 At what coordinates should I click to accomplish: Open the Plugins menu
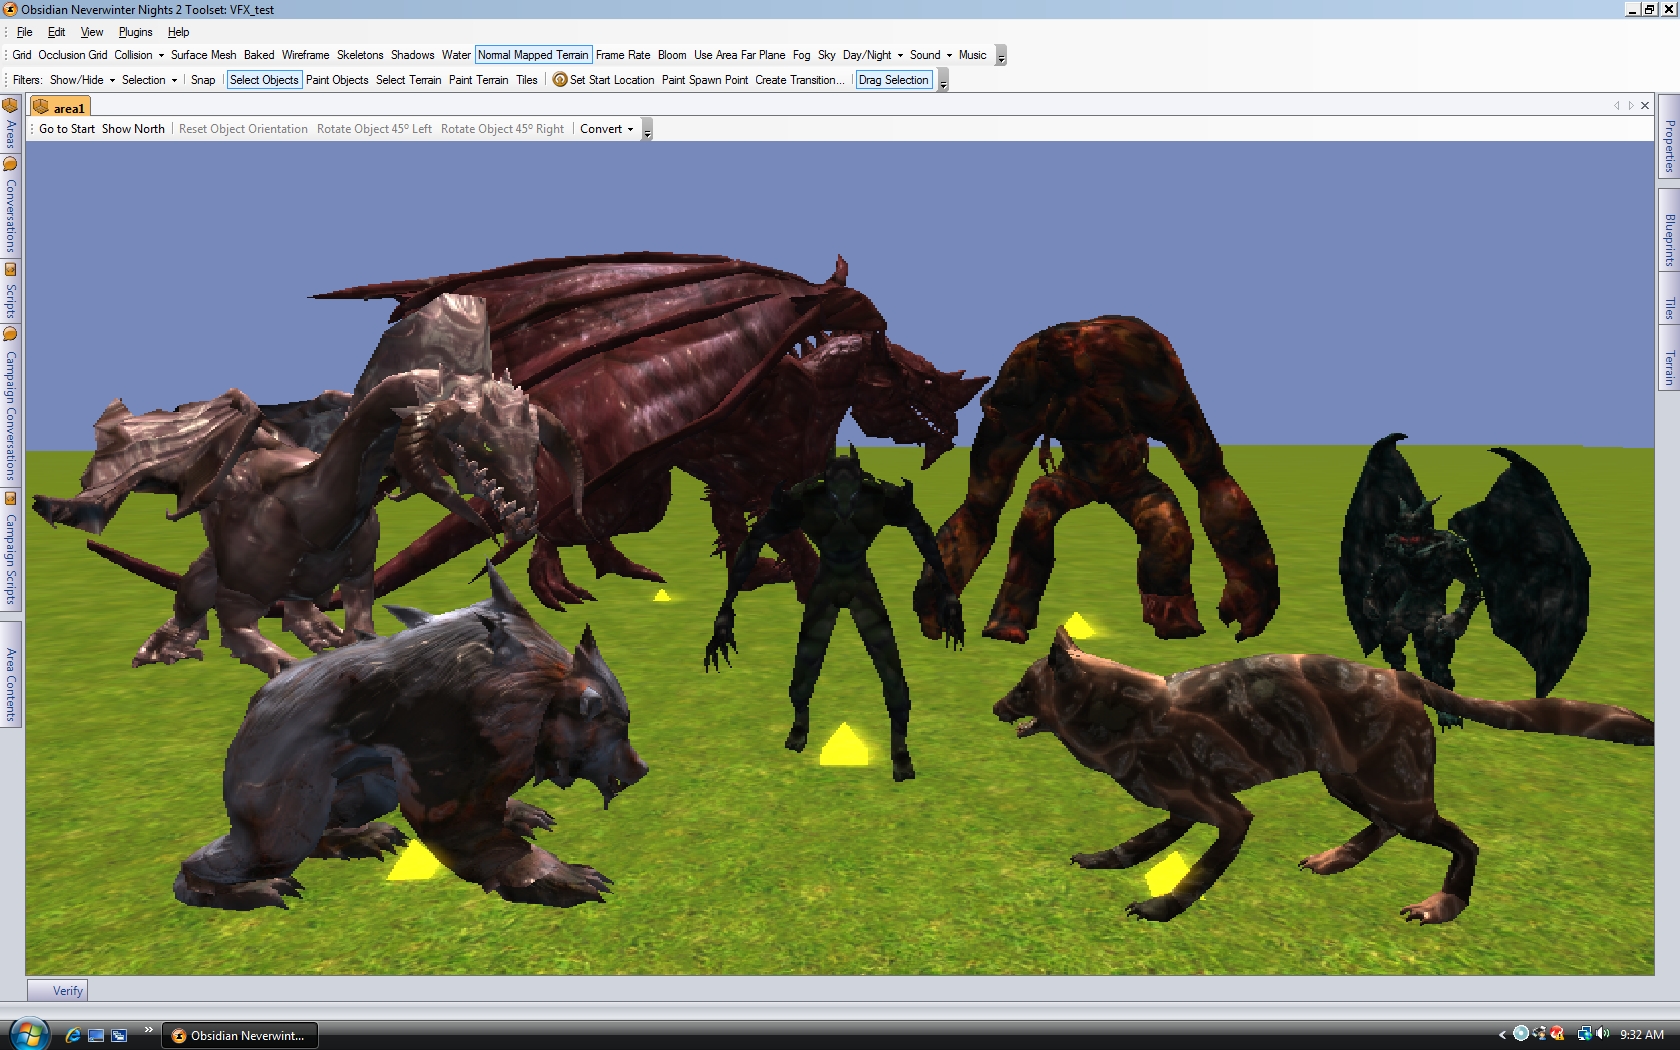click(135, 32)
